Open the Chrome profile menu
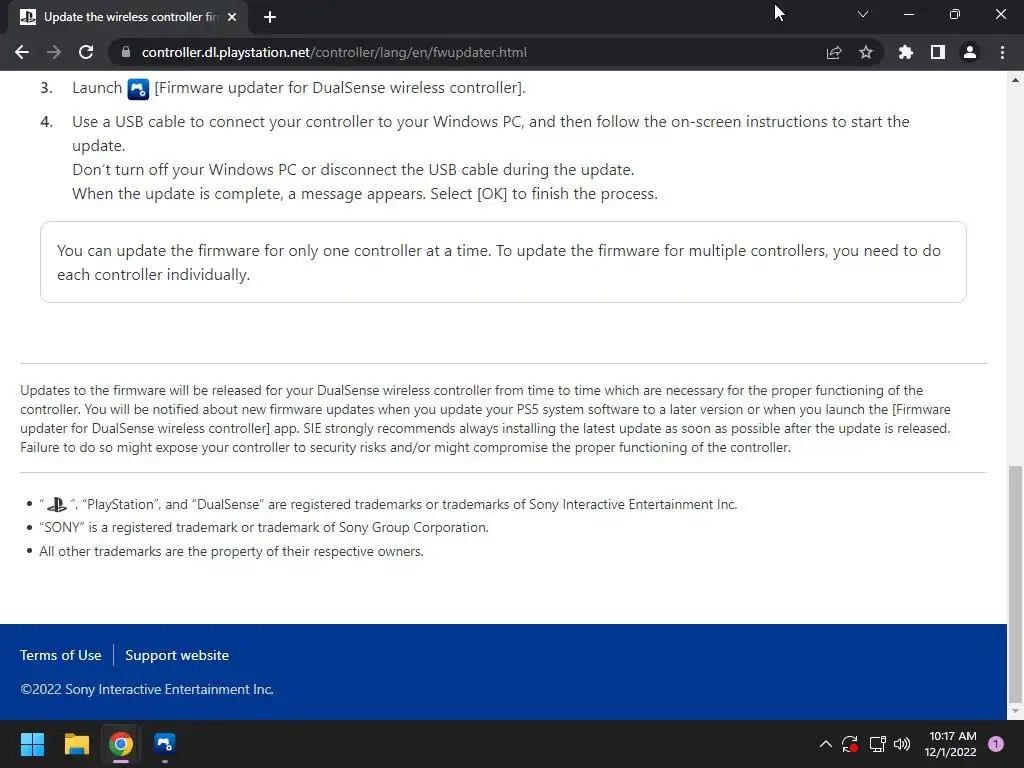Viewport: 1024px width, 768px height. coord(970,52)
